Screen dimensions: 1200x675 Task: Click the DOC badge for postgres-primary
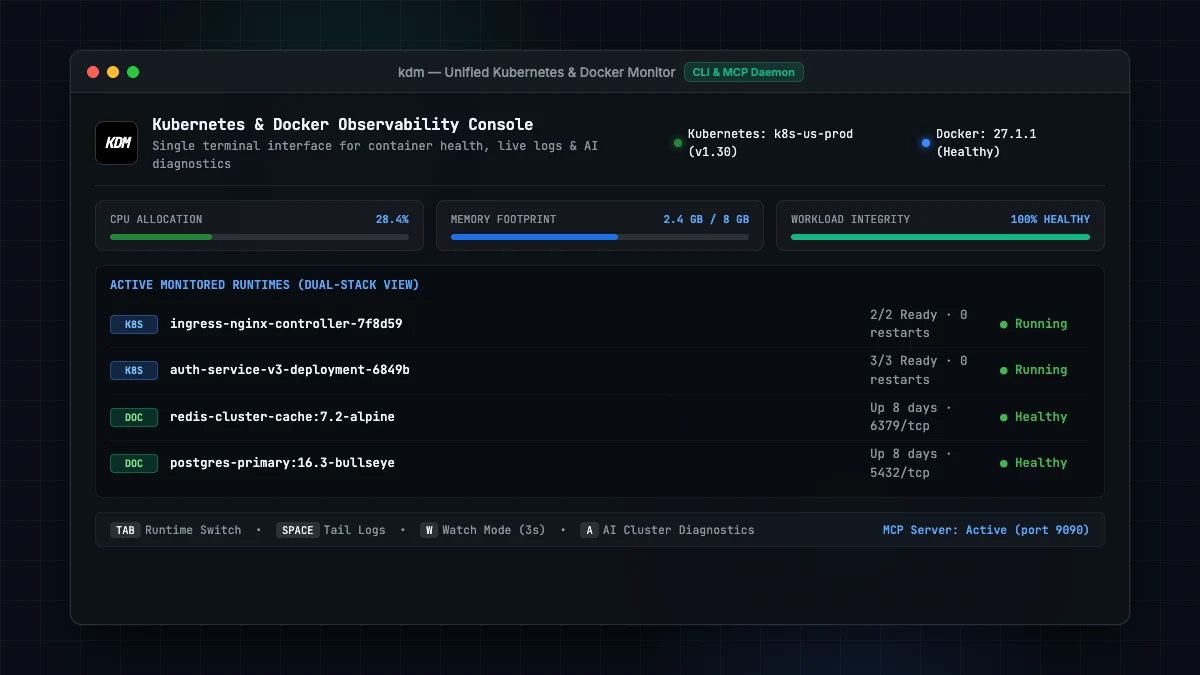click(134, 463)
